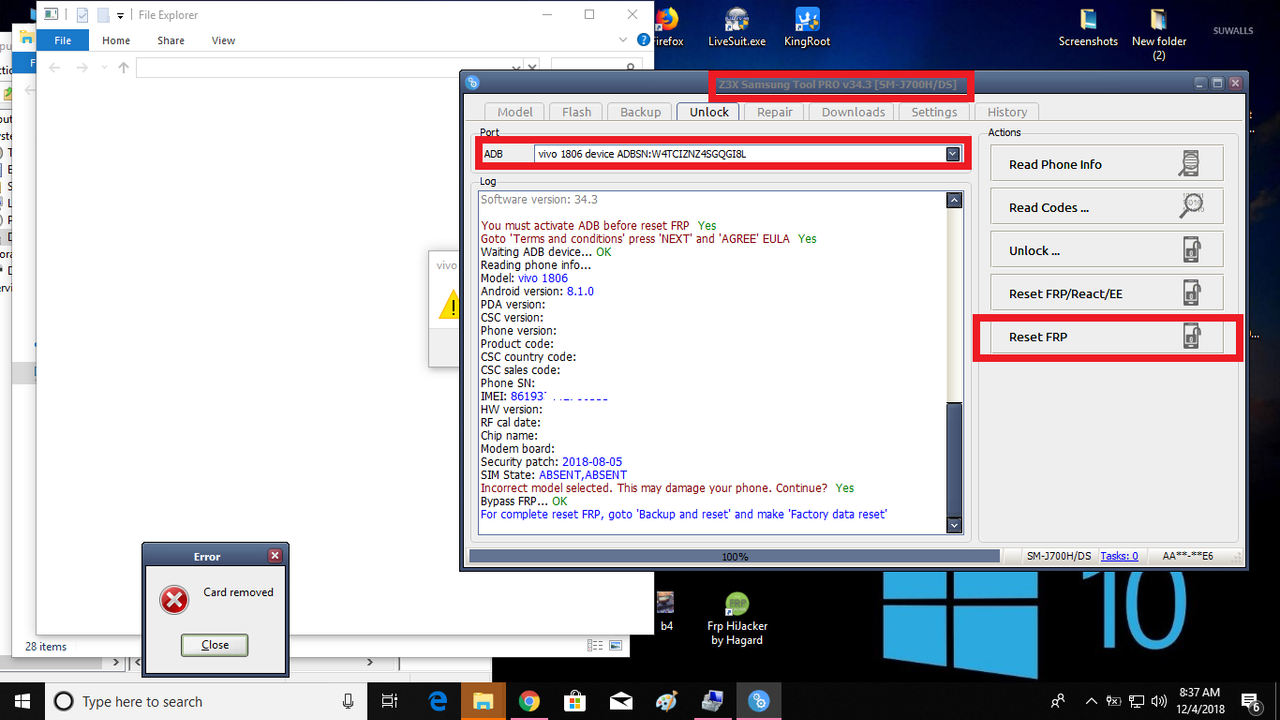Open Share ribbon tab in File Explorer
This screenshot has height=720, width=1280.
[x=170, y=40]
